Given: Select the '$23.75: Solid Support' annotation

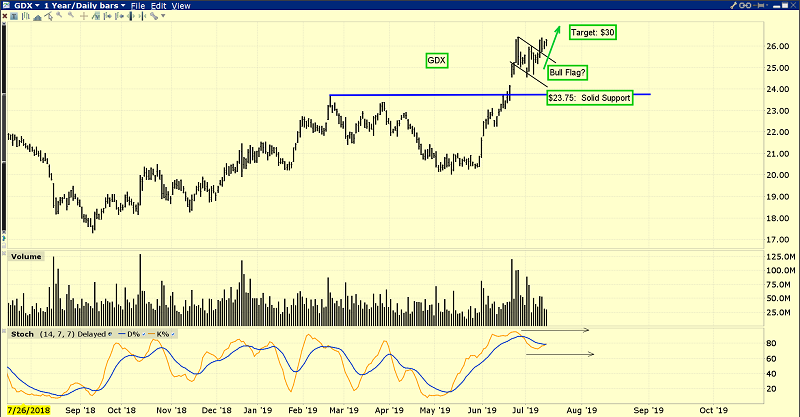Looking at the screenshot, I should click(589, 97).
